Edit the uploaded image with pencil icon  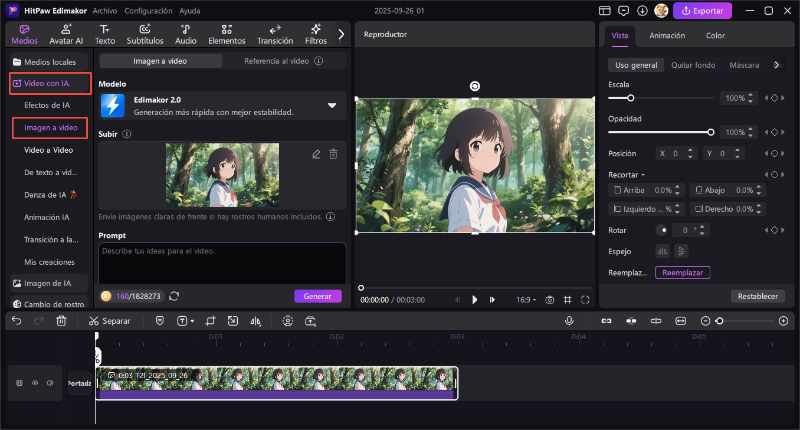[316, 154]
